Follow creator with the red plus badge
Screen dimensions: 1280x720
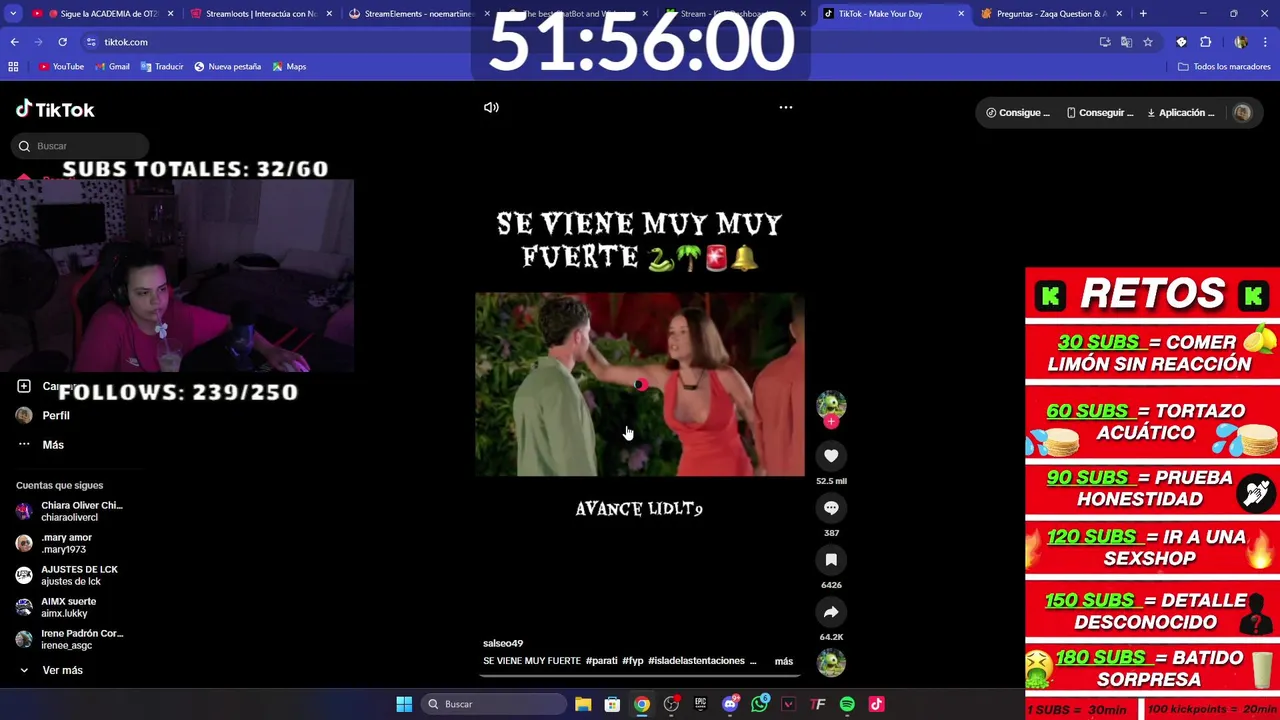pyautogui.click(x=831, y=422)
